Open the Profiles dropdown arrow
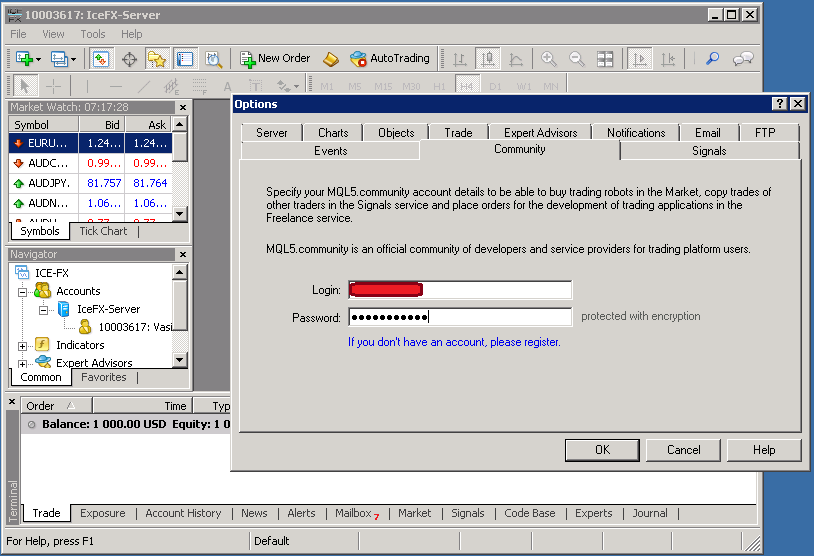This screenshot has height=556, width=814. [x=73, y=59]
